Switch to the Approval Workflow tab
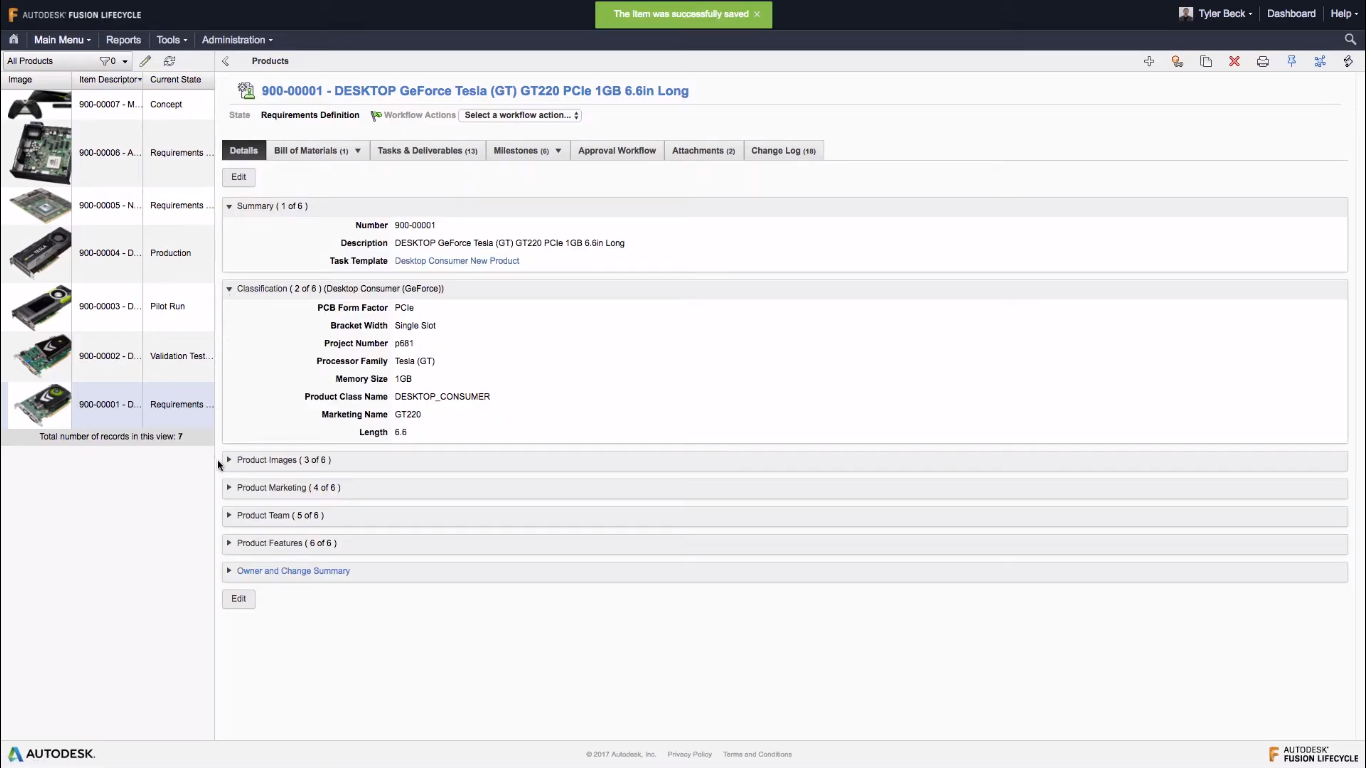This screenshot has width=1366, height=768. 617,151
